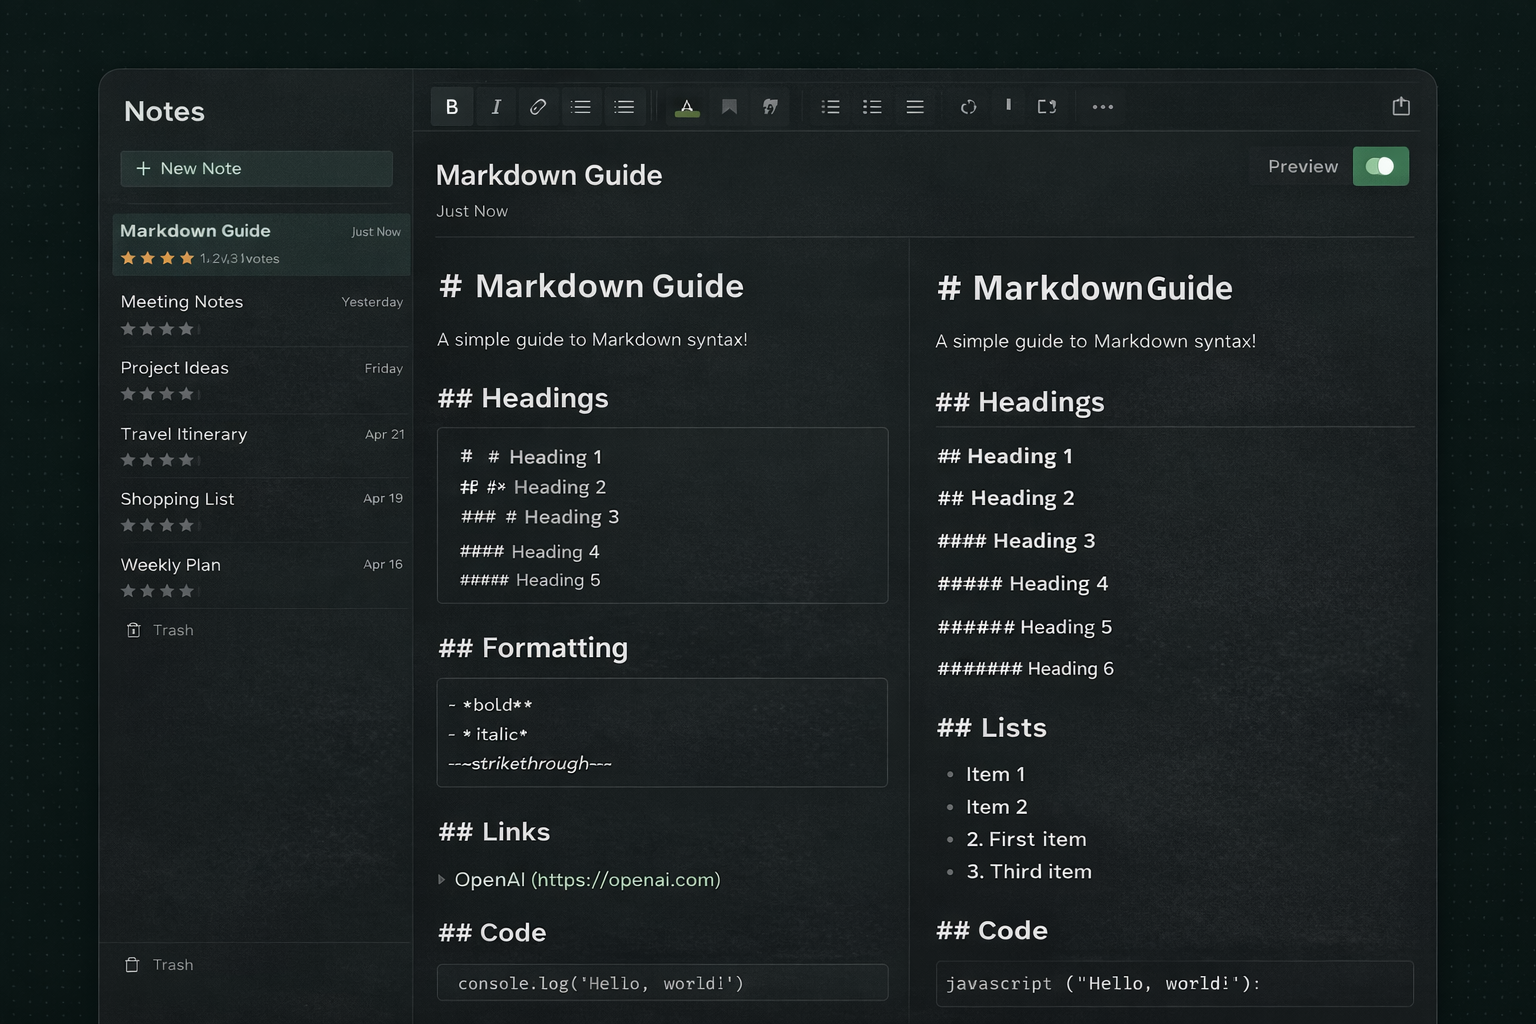Viewport: 1536px width, 1024px height.
Task: Click the expand fullscreen brackets icon
Action: tap(1047, 107)
